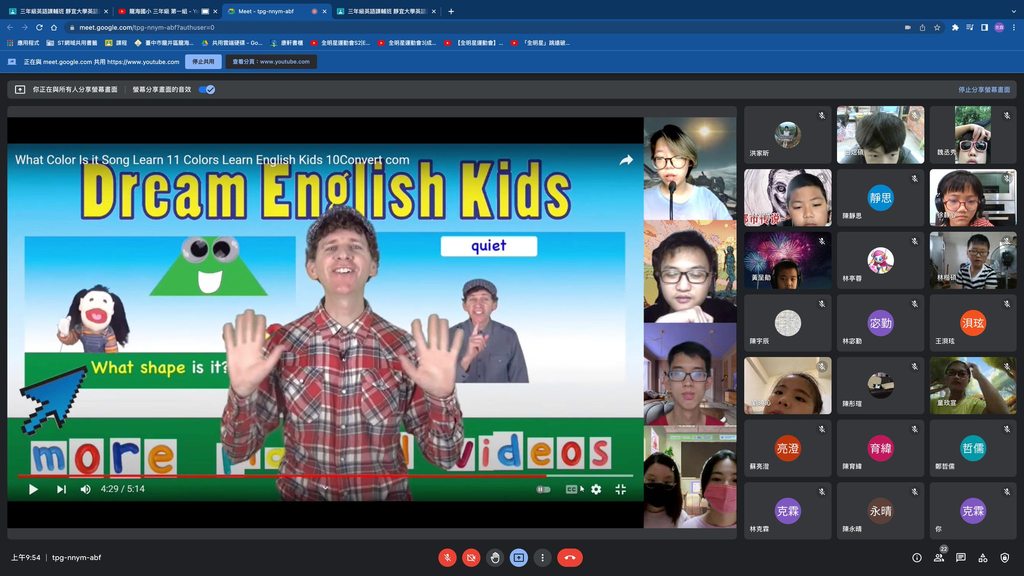Turn on the camera in Meet
Image resolution: width=1024 pixels, height=576 pixels.
[x=471, y=558]
